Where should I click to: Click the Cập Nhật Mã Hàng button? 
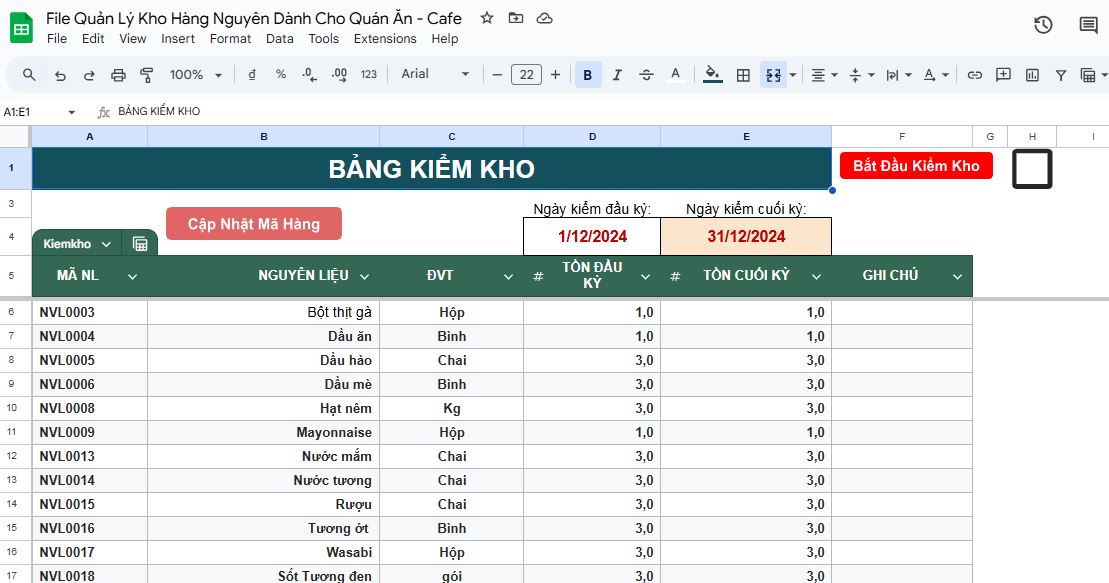[254, 224]
